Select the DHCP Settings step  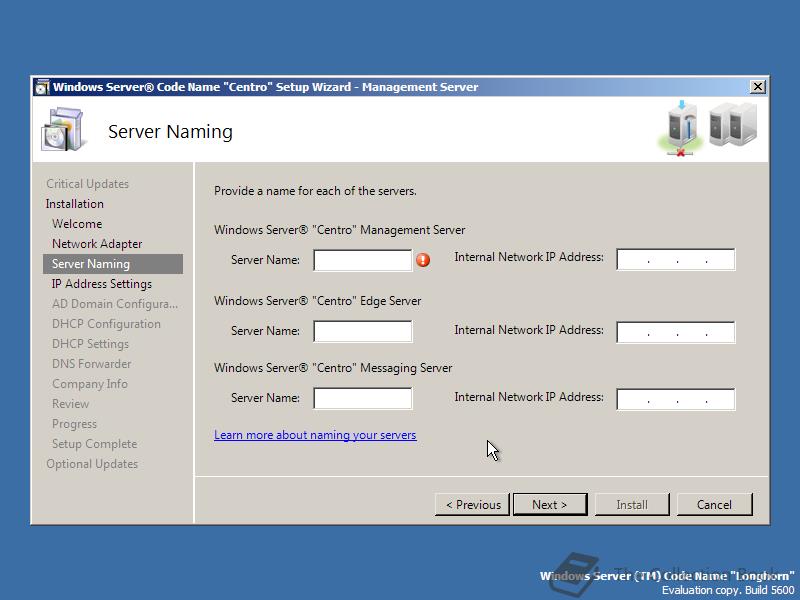(90, 344)
